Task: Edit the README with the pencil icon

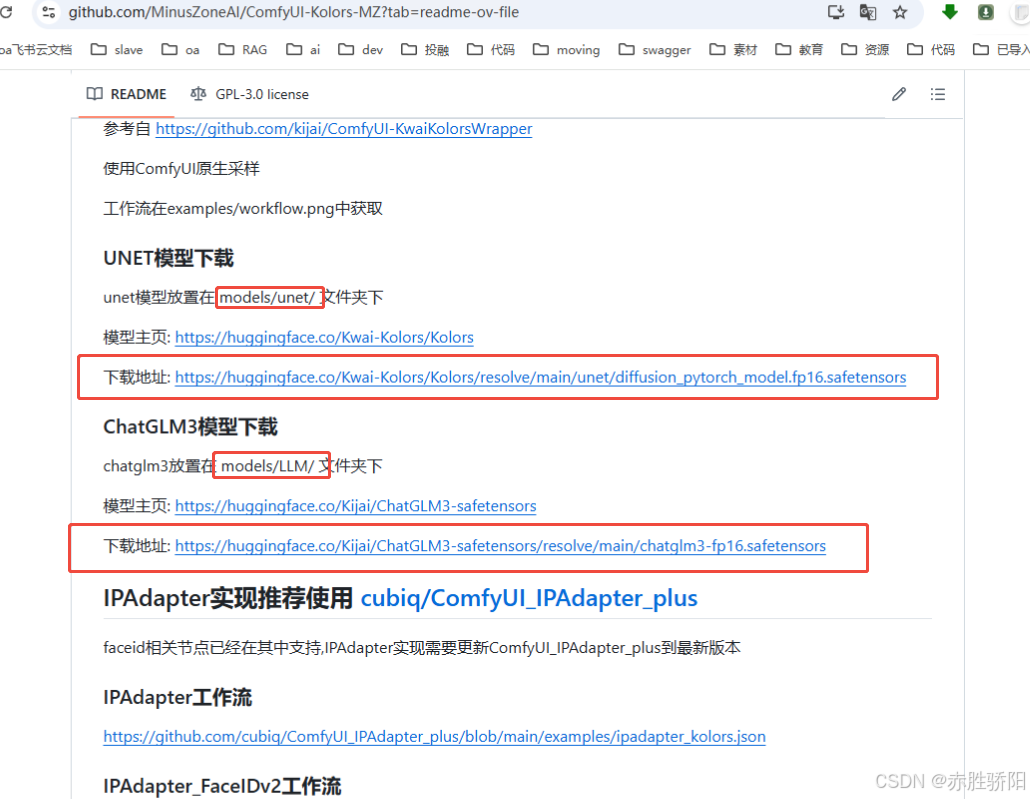Action: 899,95
